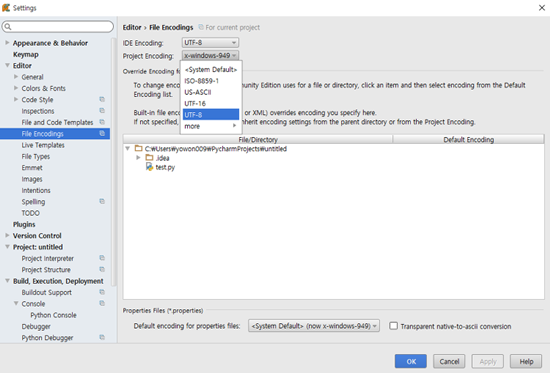This screenshot has height=373, width=550.
Task: Click the Python file icon of test.py
Action: point(149,167)
